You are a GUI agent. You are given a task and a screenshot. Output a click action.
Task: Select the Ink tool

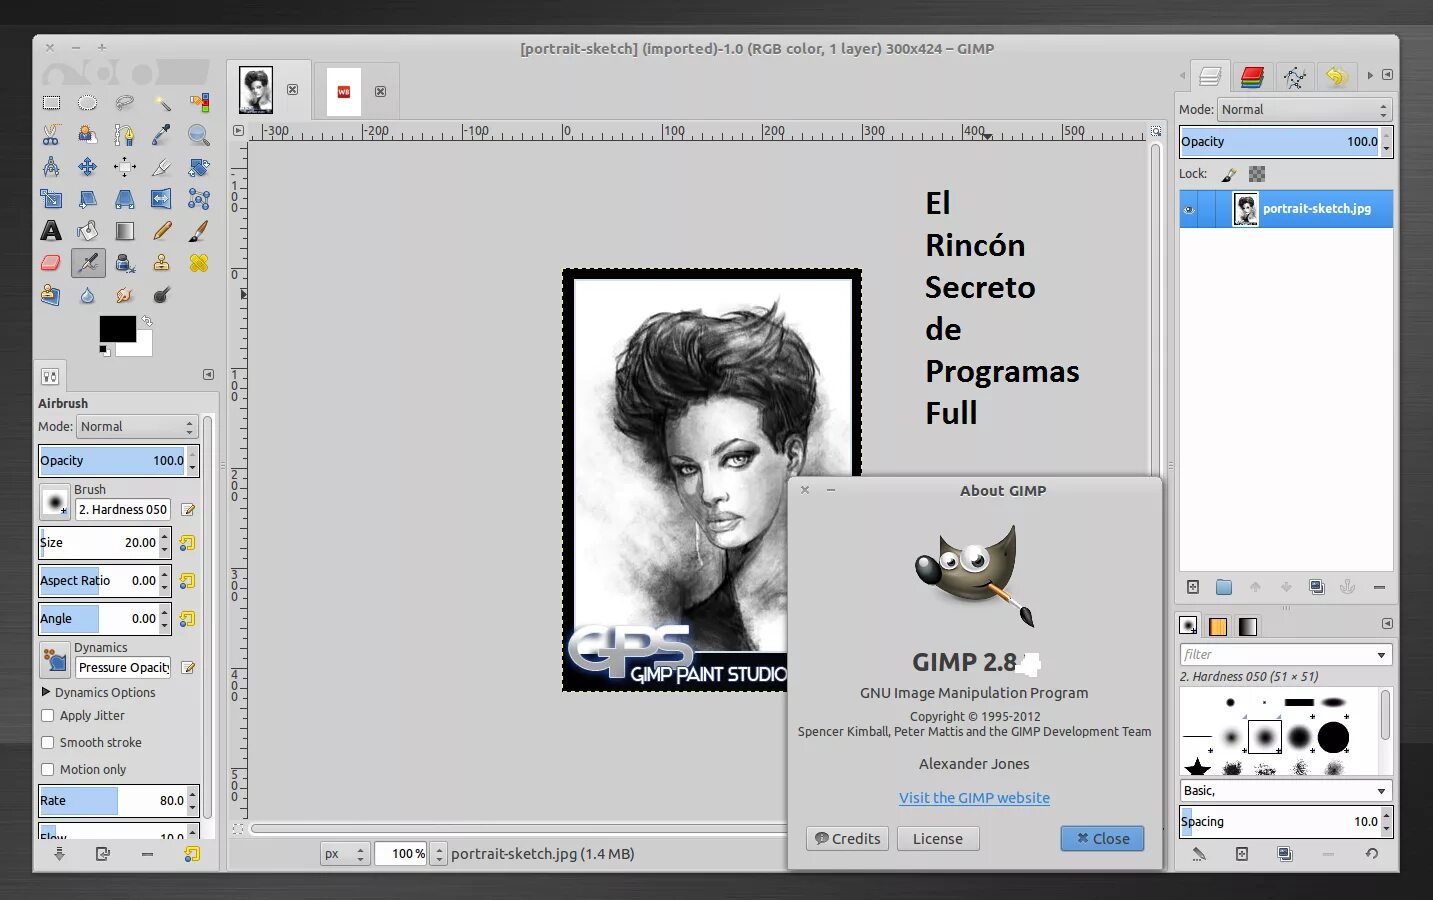[x=125, y=263]
